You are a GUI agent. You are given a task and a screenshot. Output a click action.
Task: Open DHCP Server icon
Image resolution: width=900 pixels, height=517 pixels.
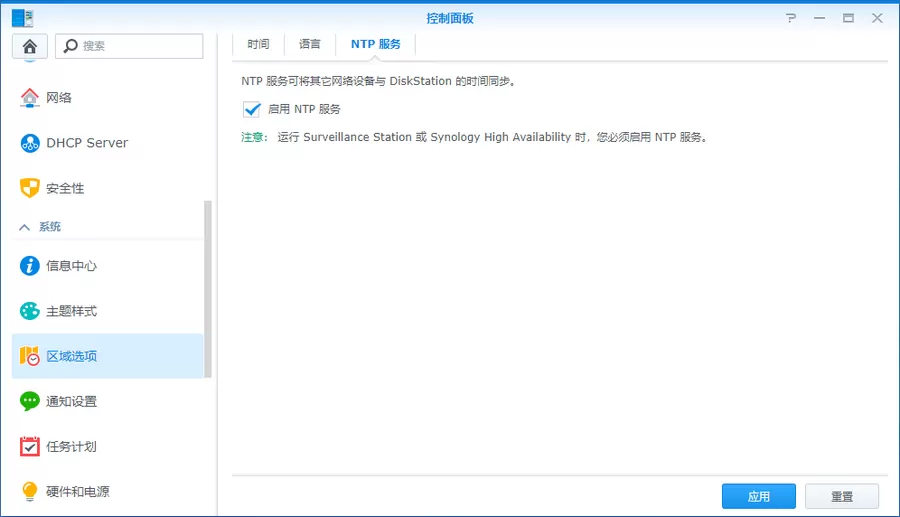pos(30,143)
